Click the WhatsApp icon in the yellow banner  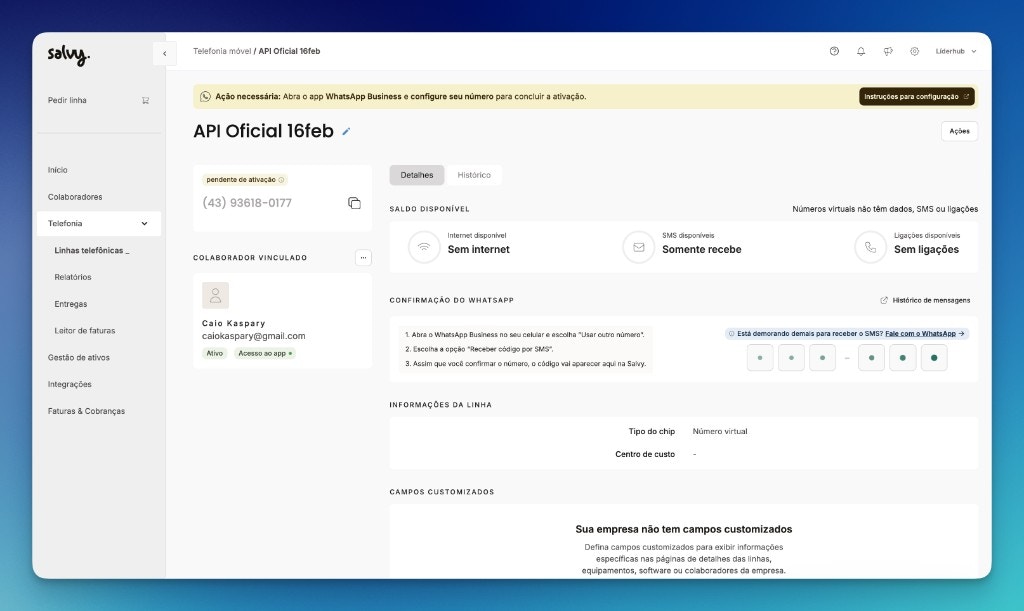(x=205, y=97)
